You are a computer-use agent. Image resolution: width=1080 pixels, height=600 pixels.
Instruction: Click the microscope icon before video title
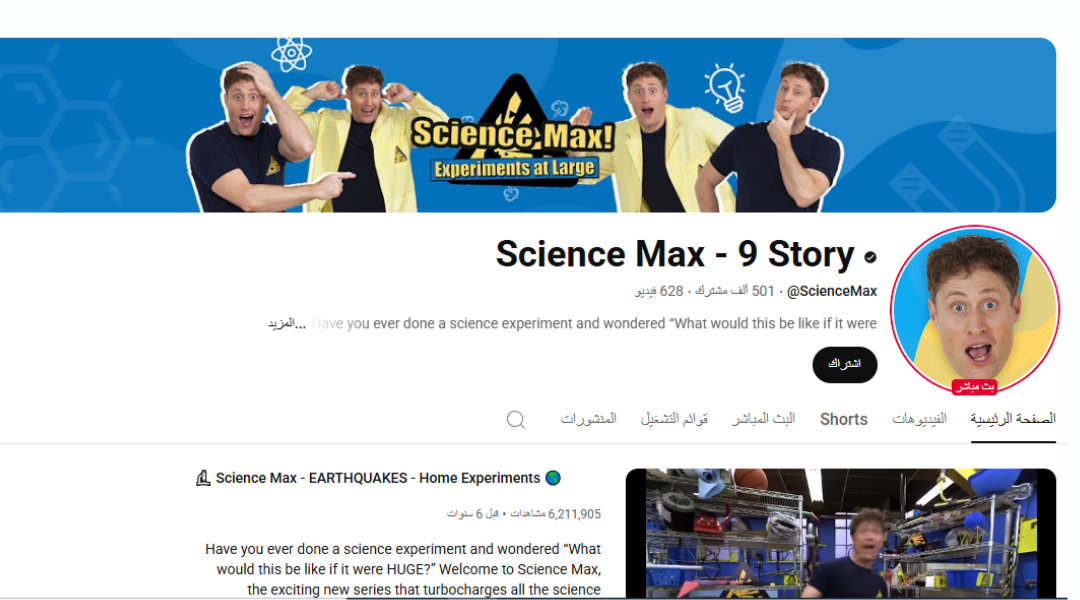[202, 477]
